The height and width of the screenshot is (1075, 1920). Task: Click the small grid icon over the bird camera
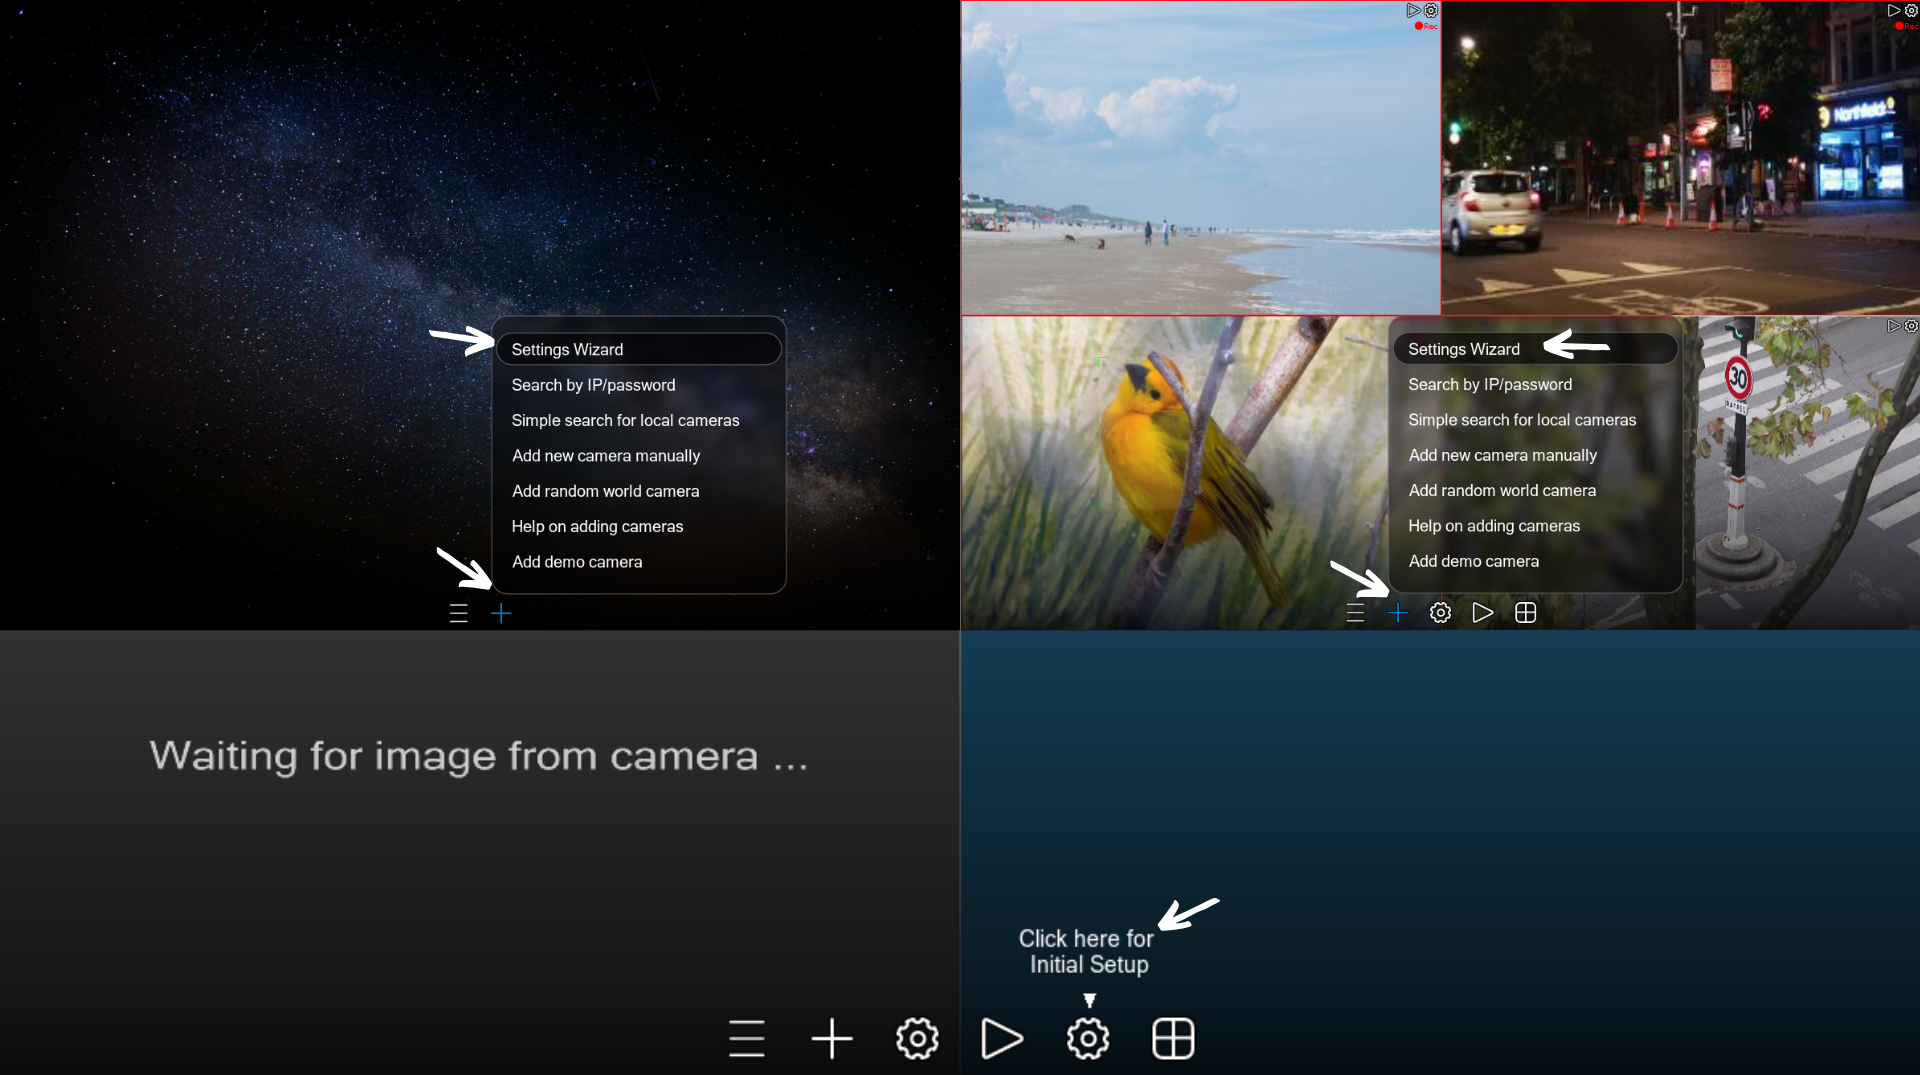[1525, 612]
